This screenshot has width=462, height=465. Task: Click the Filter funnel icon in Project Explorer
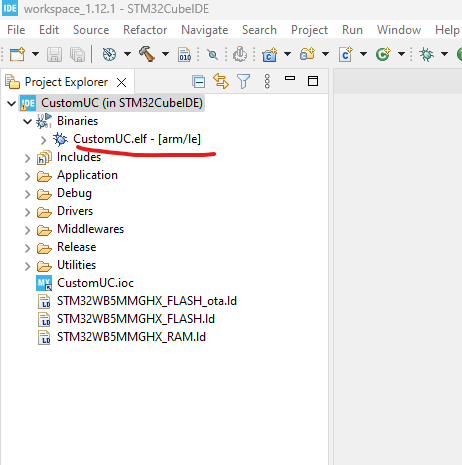243,82
